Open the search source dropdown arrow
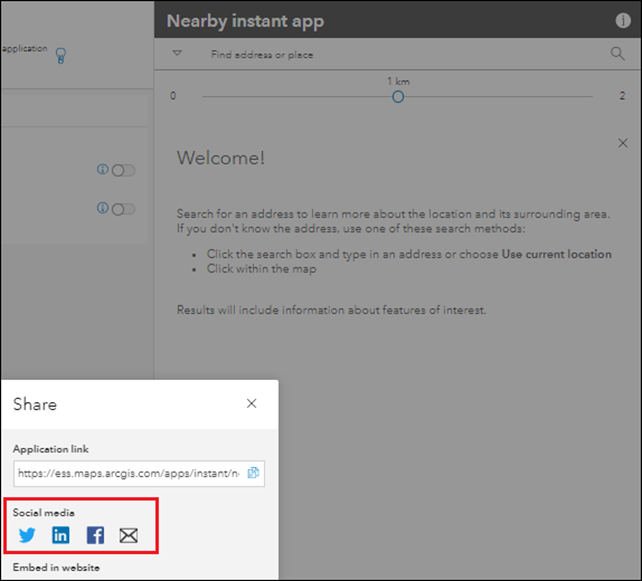642x581 pixels. 177,54
